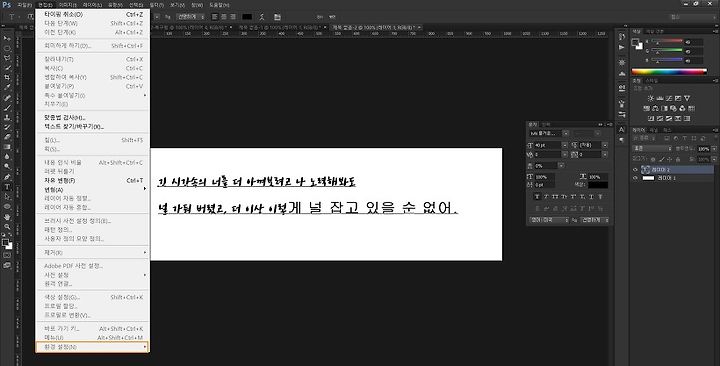Click the layer fill 100% field

tap(703, 159)
